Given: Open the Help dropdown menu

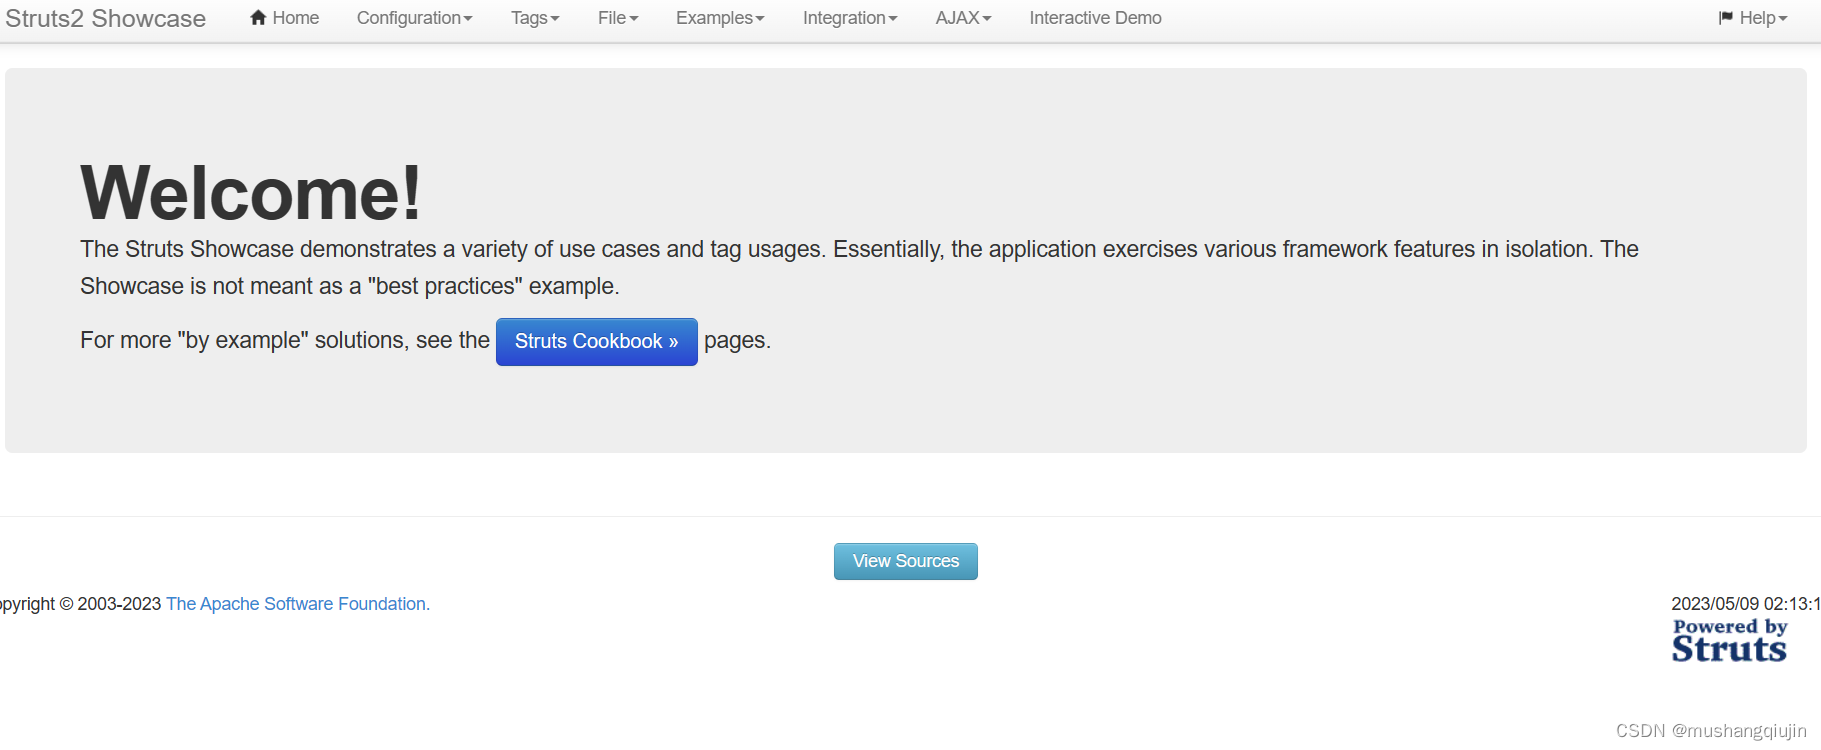Looking at the screenshot, I should pos(1752,18).
